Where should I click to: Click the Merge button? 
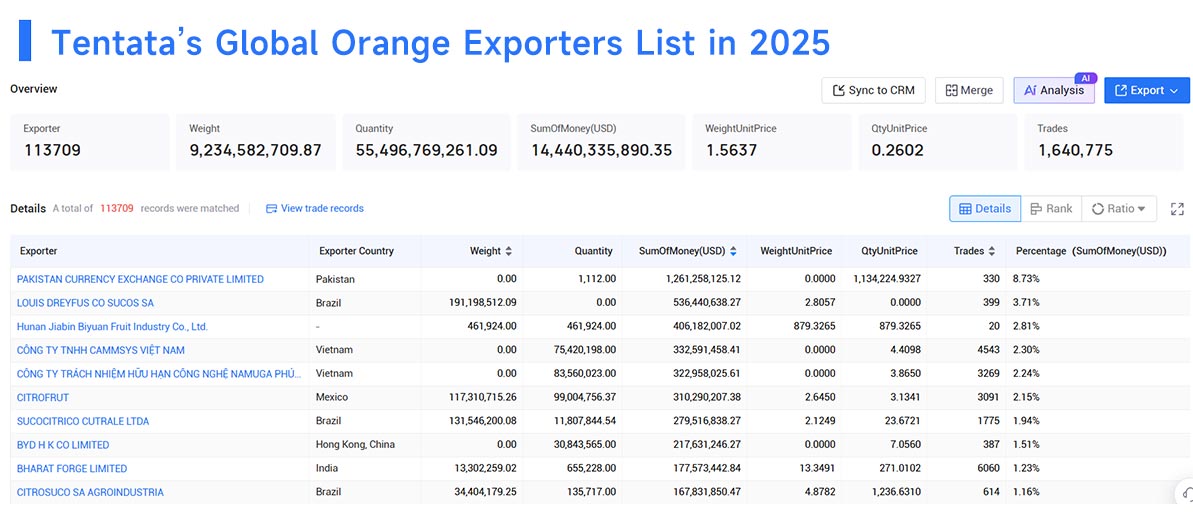click(x=969, y=91)
